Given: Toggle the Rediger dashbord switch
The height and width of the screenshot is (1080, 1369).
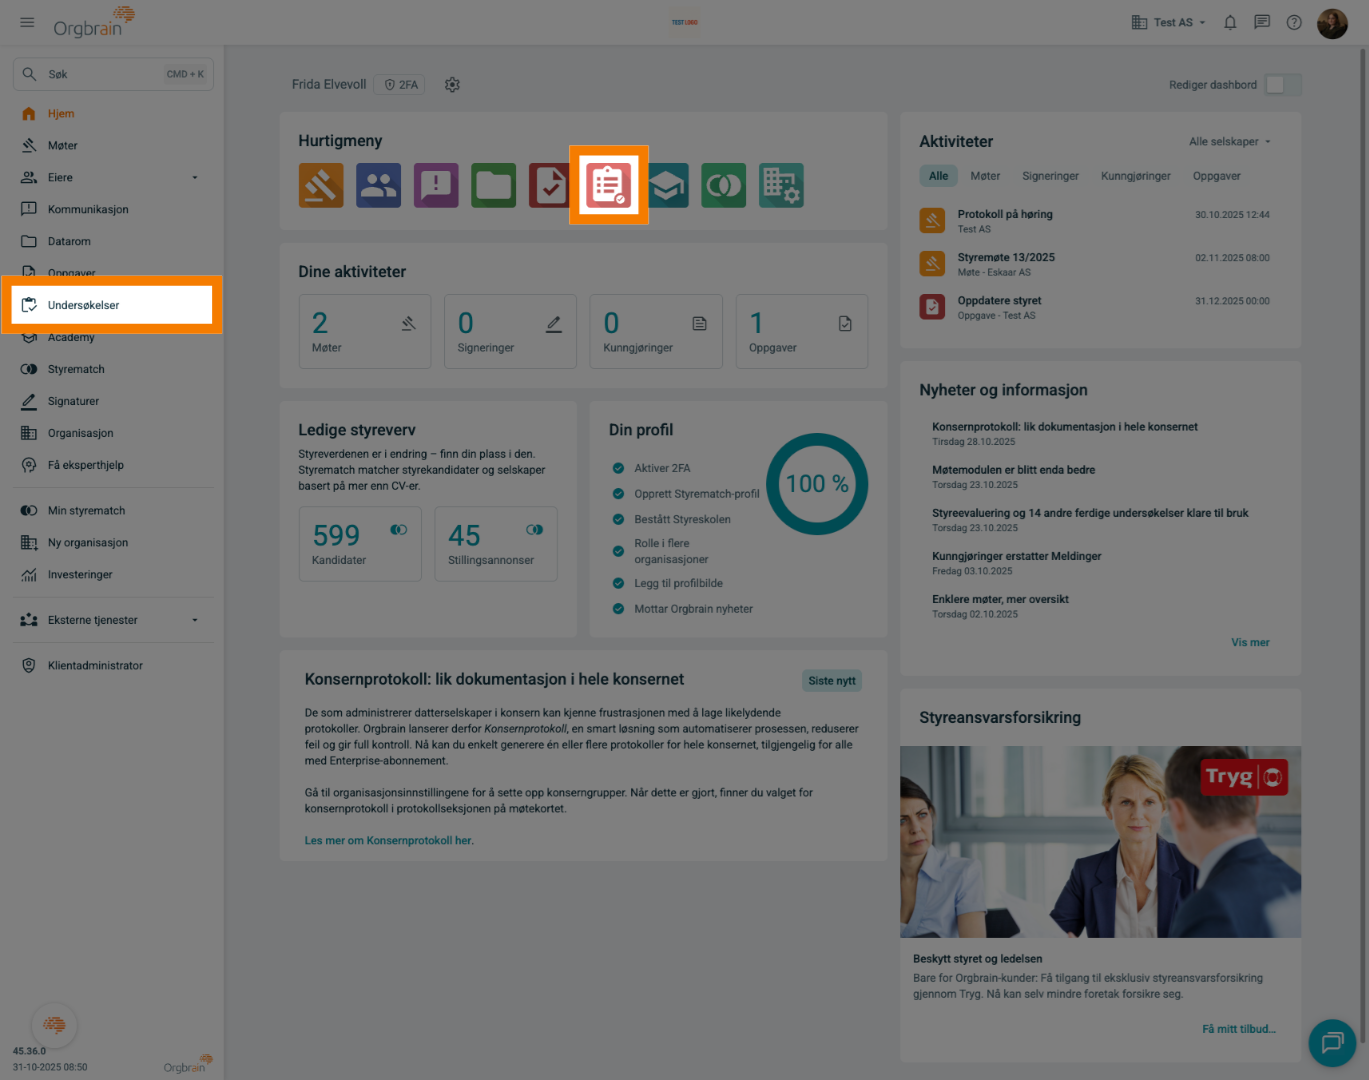Looking at the screenshot, I should coord(1282,85).
